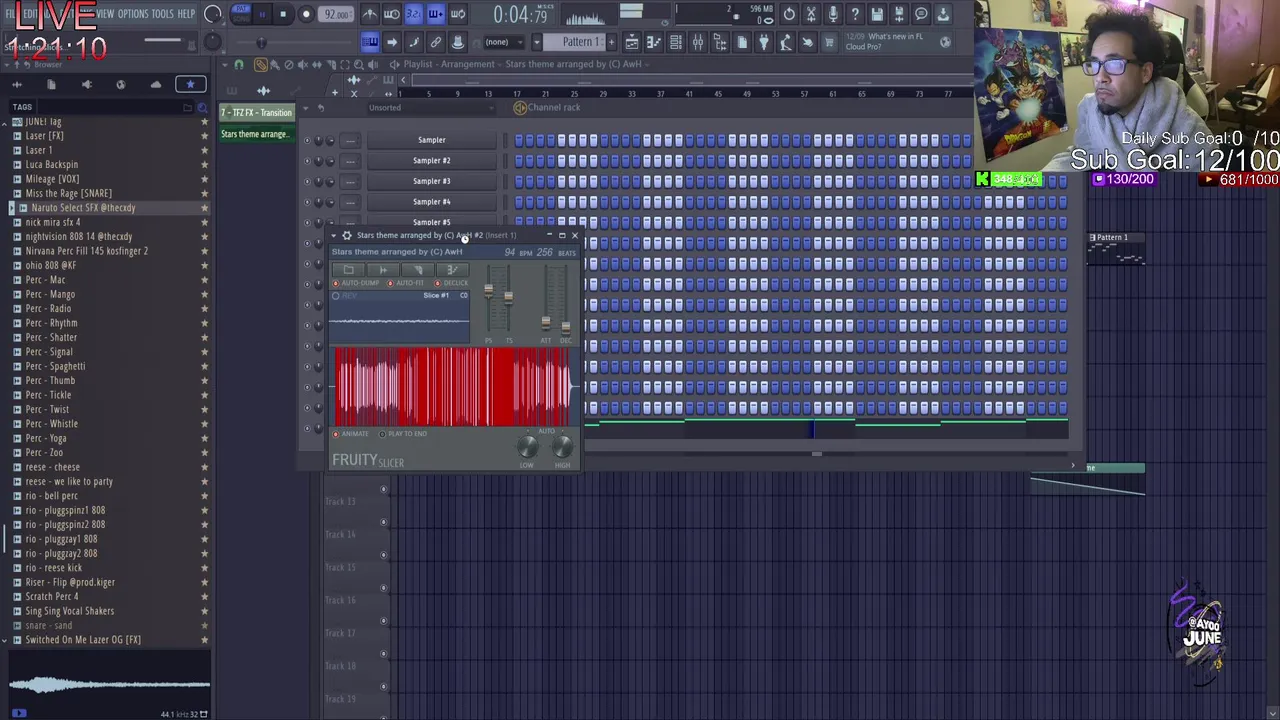This screenshot has width=1280, height=720.
Task: Click Fruity Slicer load sample folder button
Action: (x=348, y=270)
